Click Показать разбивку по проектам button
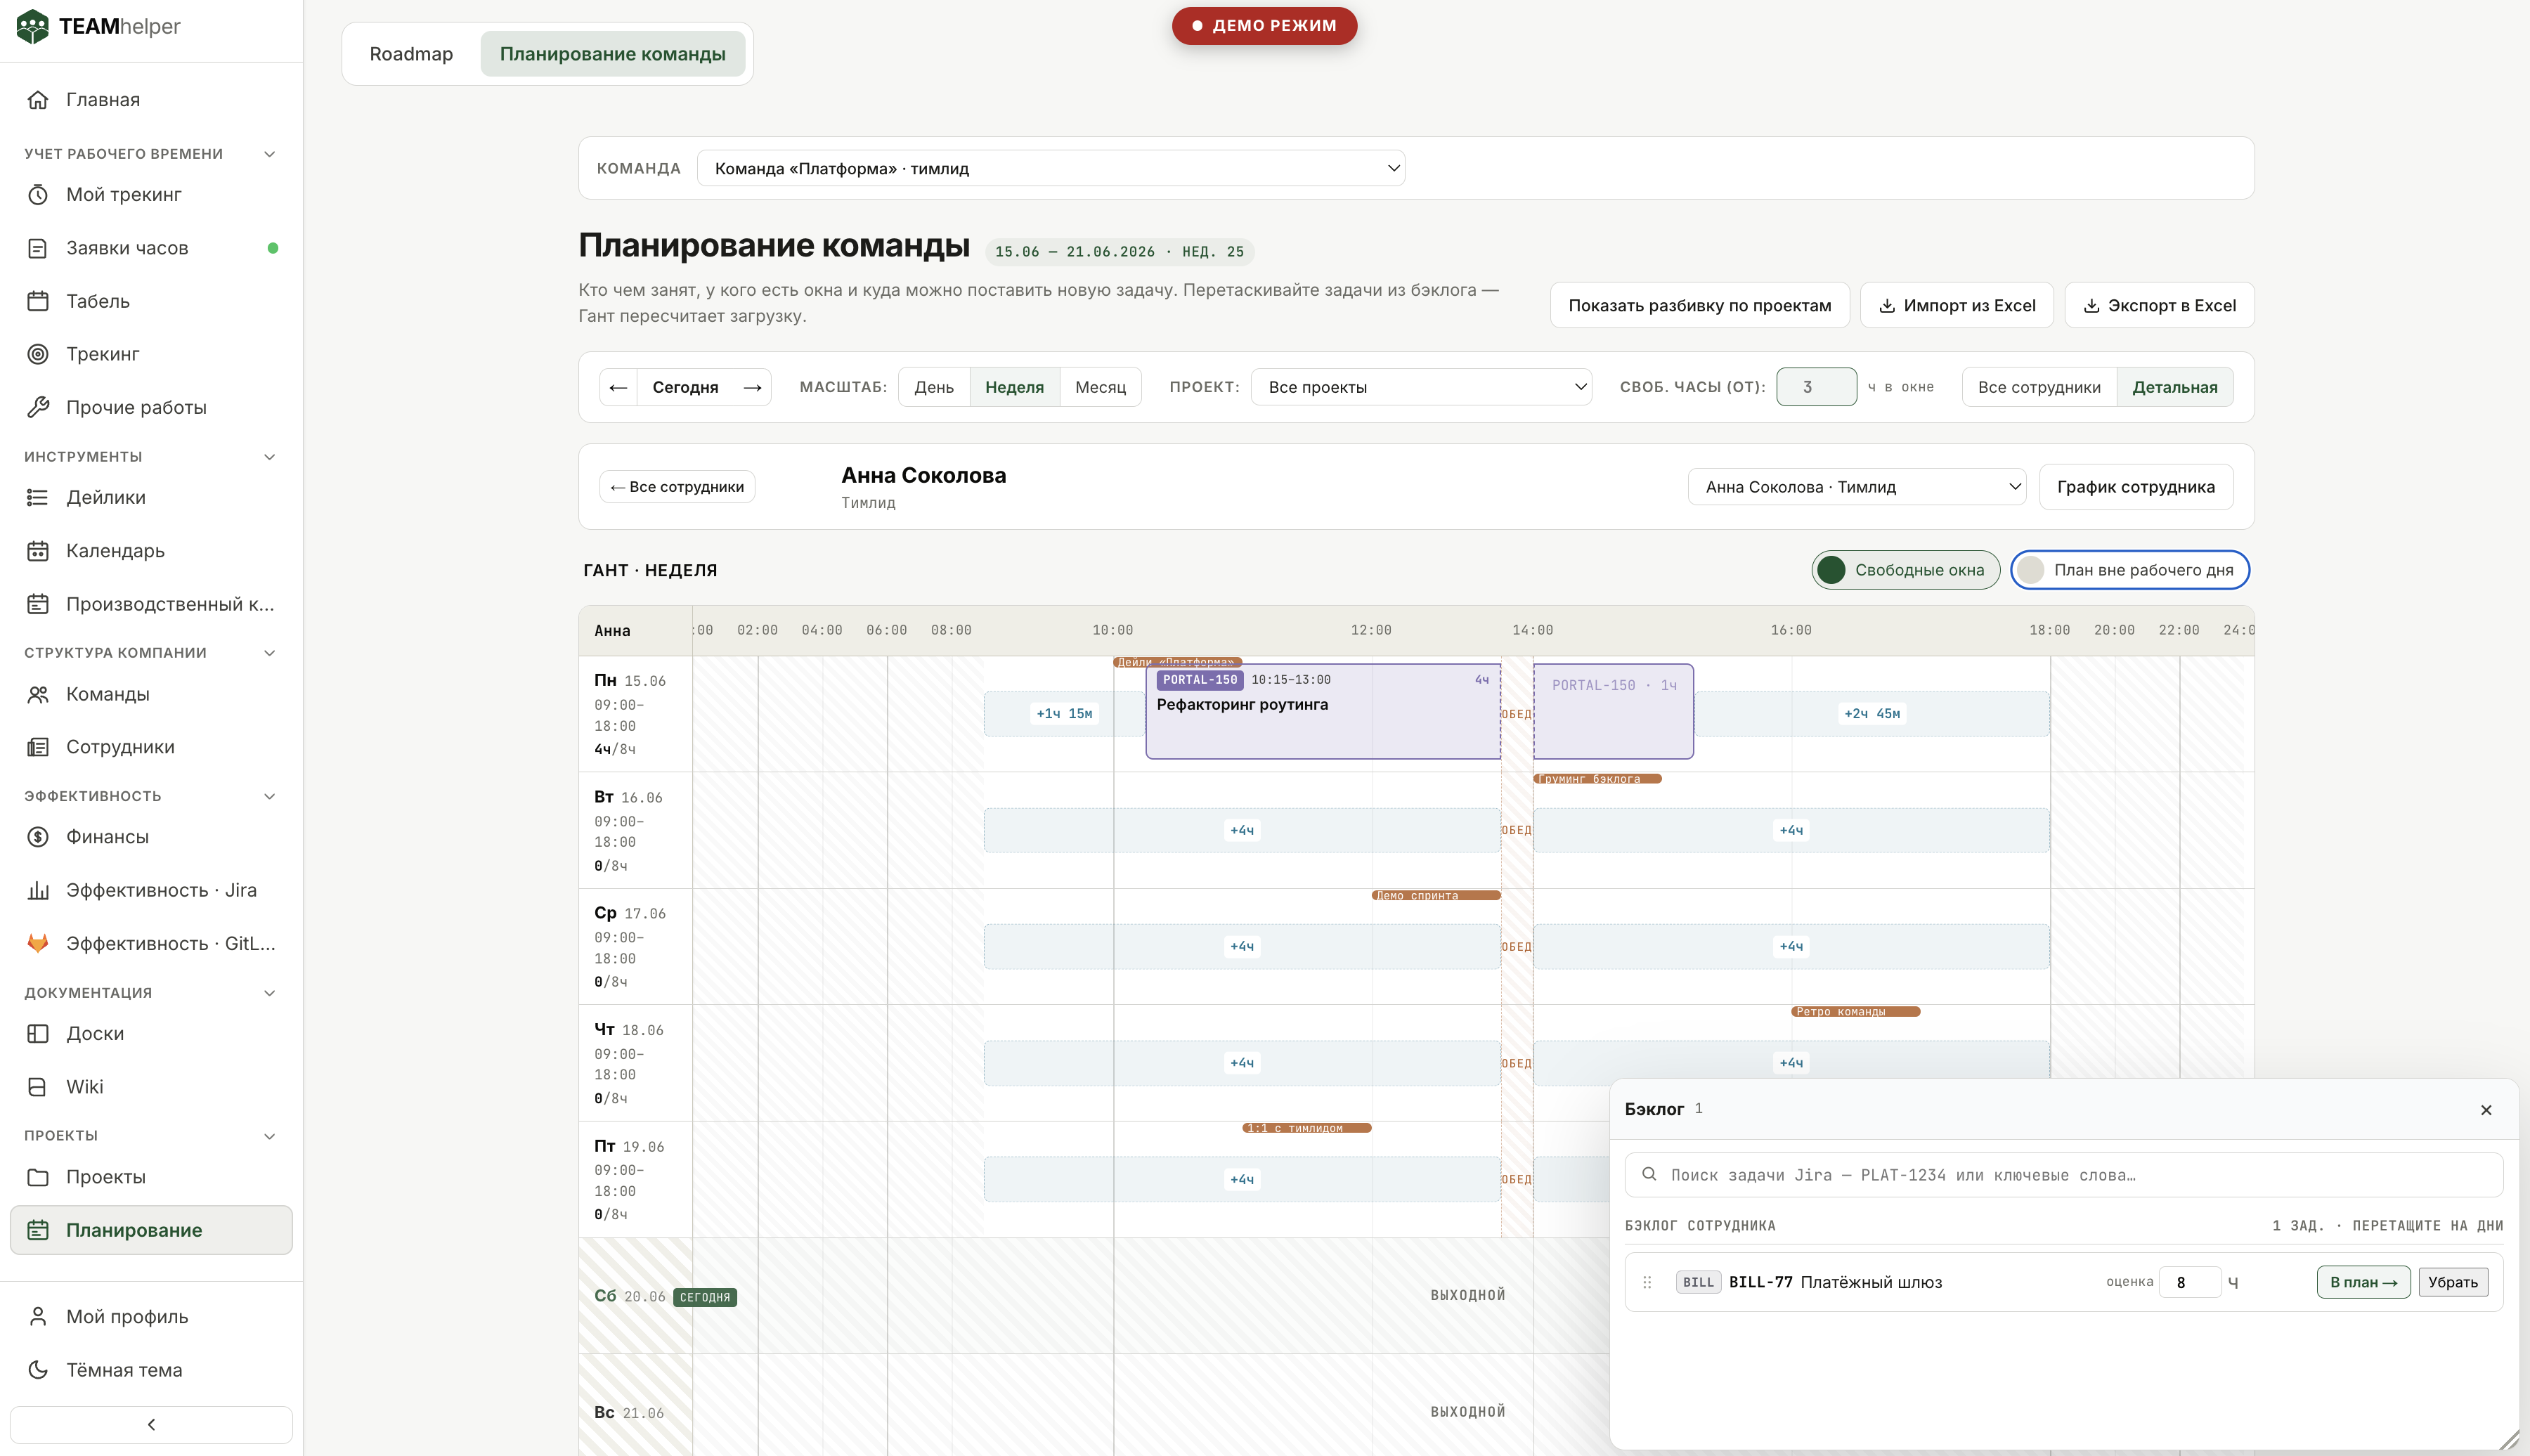 click(x=1699, y=305)
